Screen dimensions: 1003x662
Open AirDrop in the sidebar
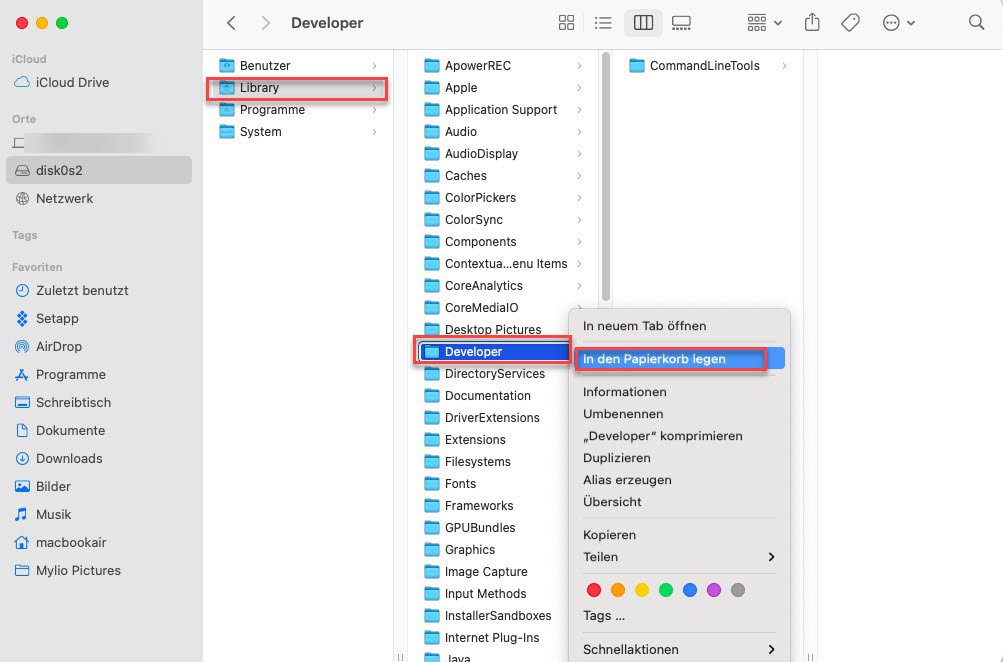[x=99, y=347]
